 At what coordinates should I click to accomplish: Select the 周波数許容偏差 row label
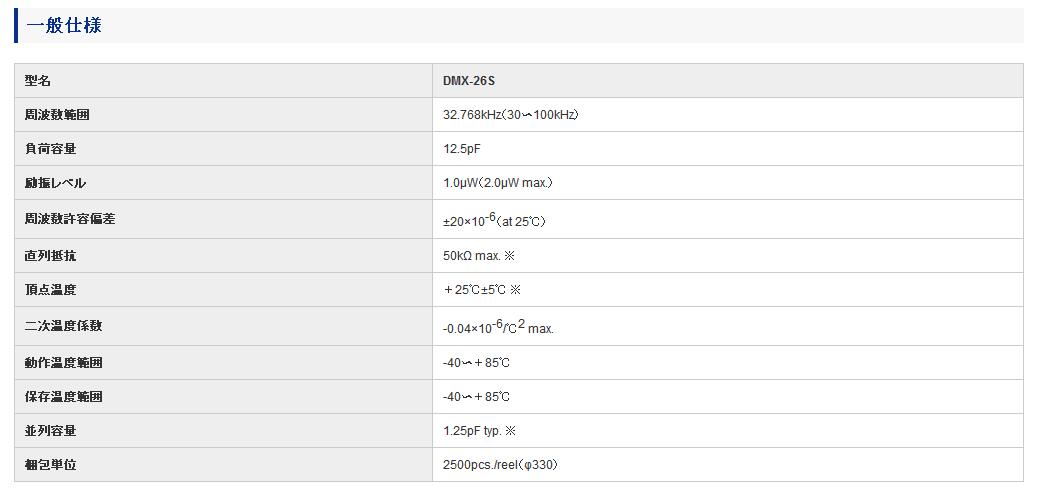coord(70,219)
